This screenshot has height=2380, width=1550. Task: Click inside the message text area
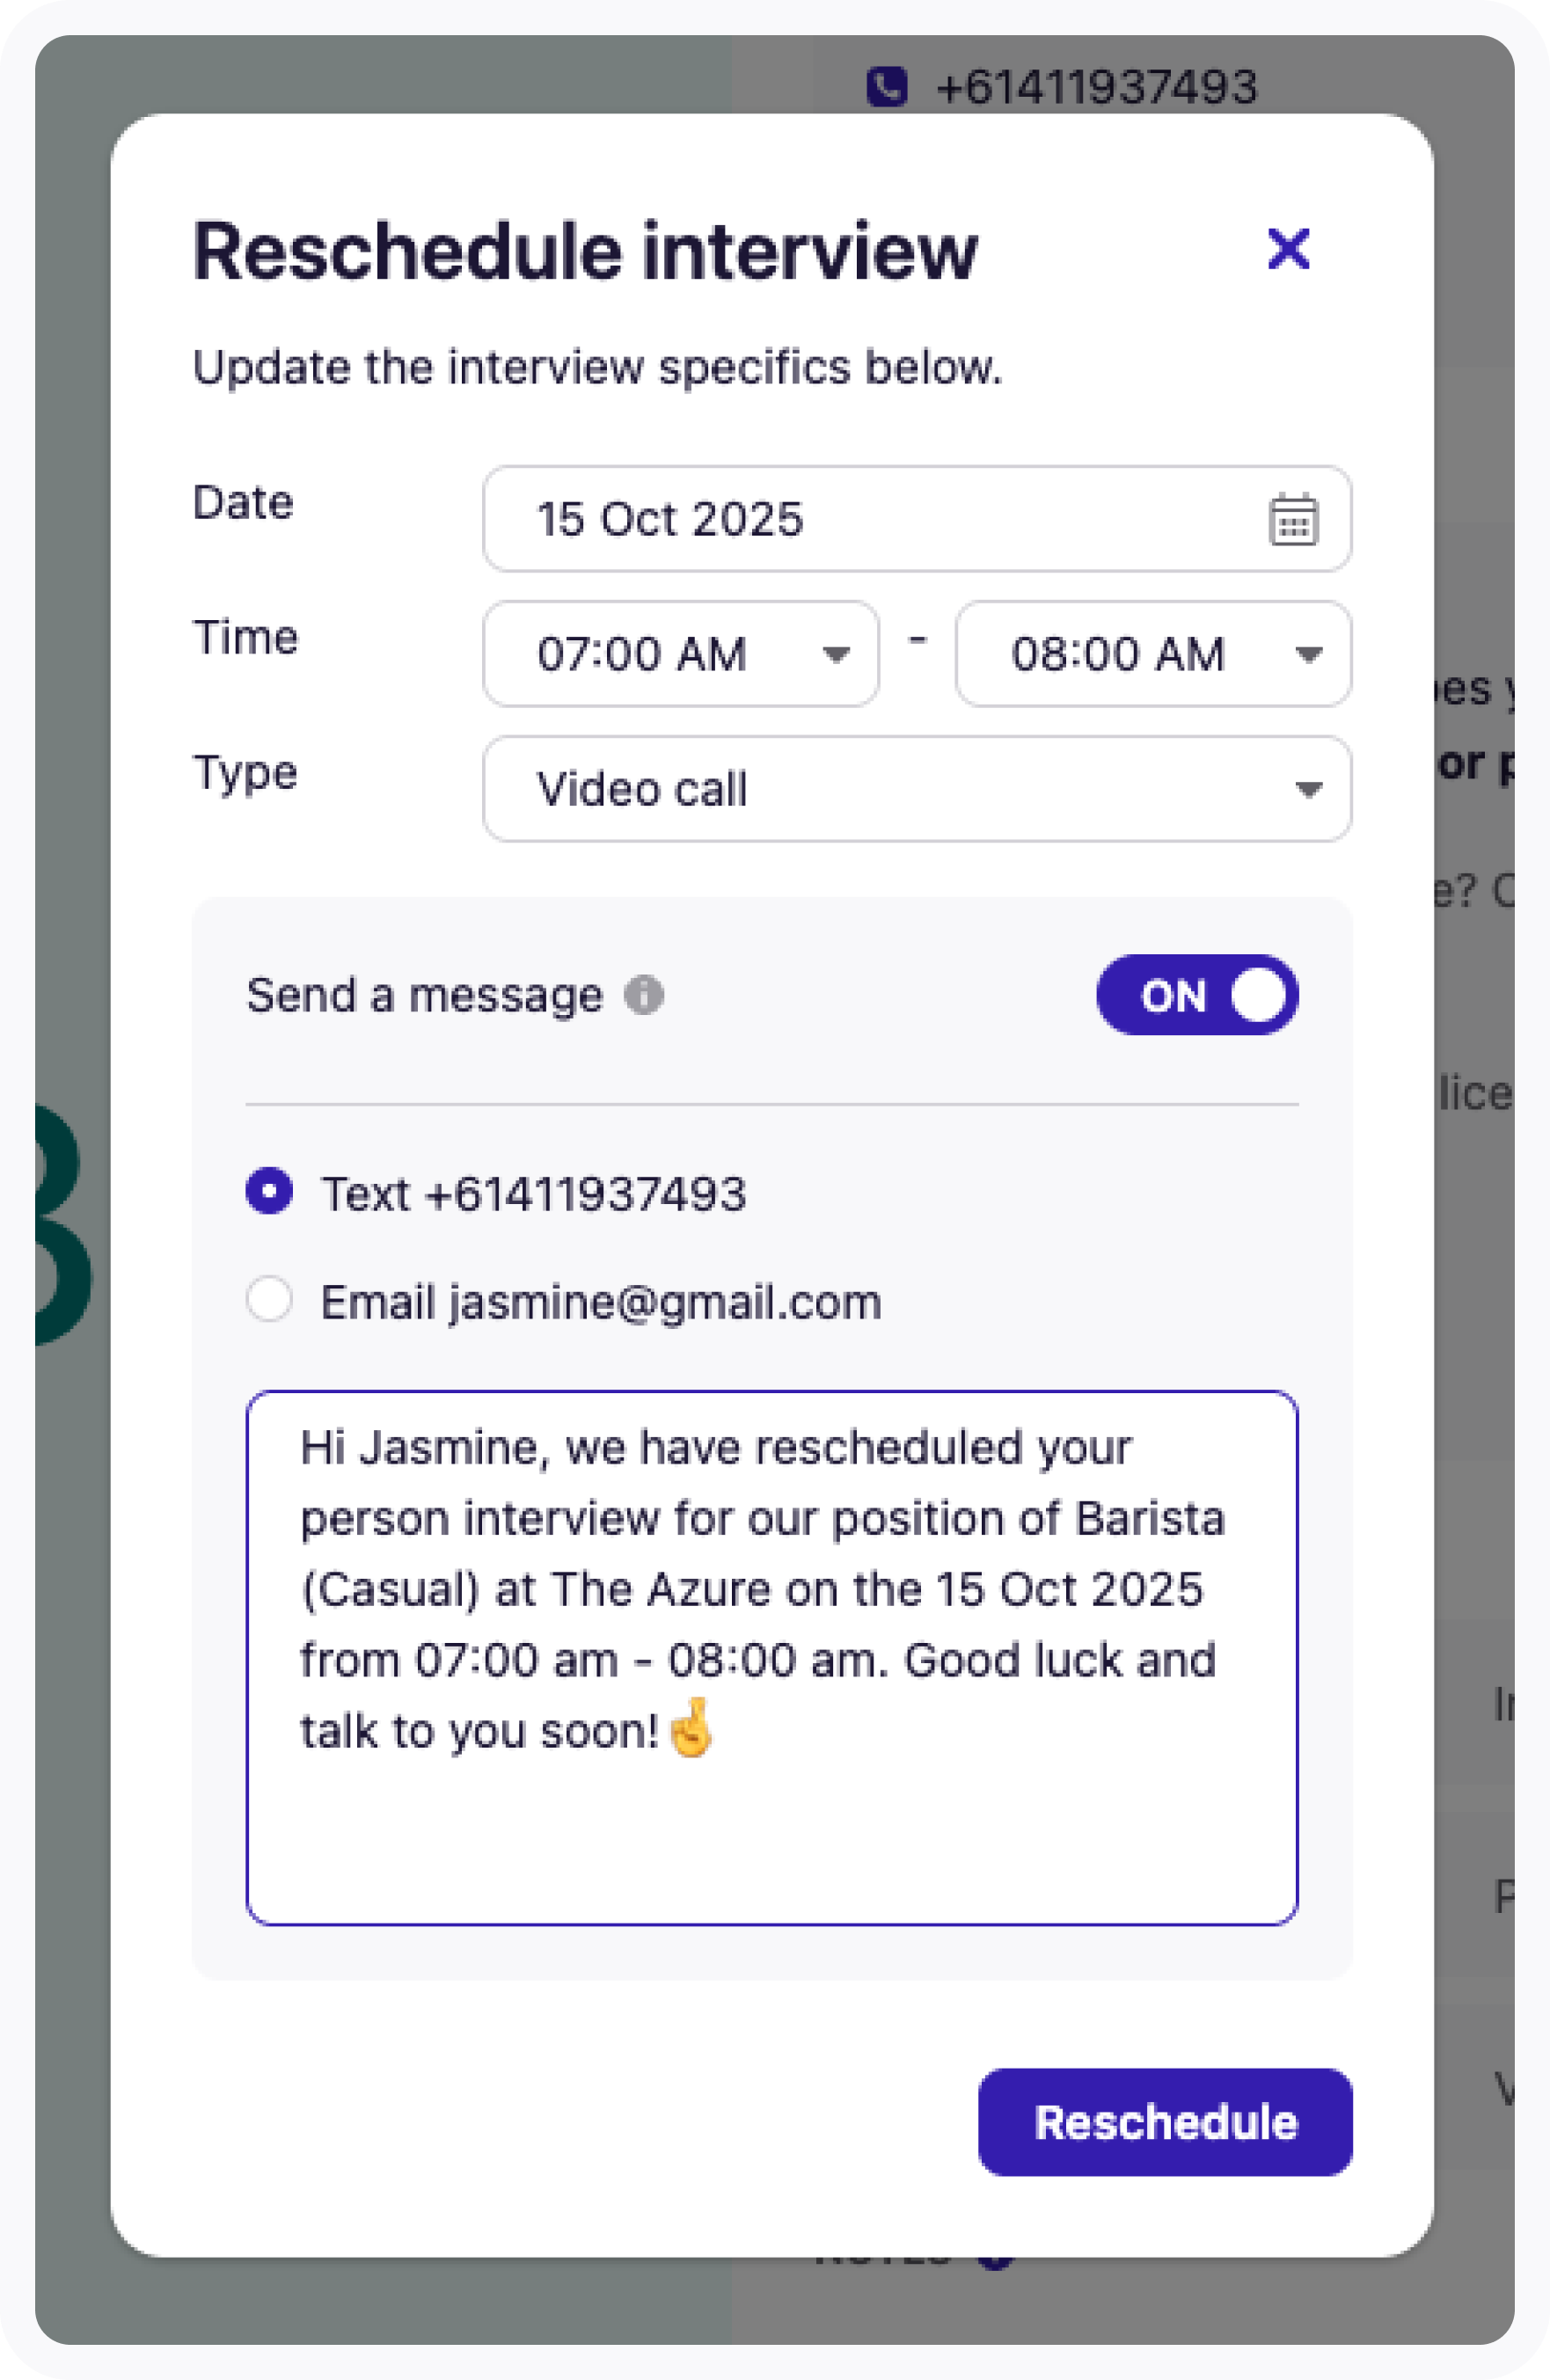(x=772, y=1658)
